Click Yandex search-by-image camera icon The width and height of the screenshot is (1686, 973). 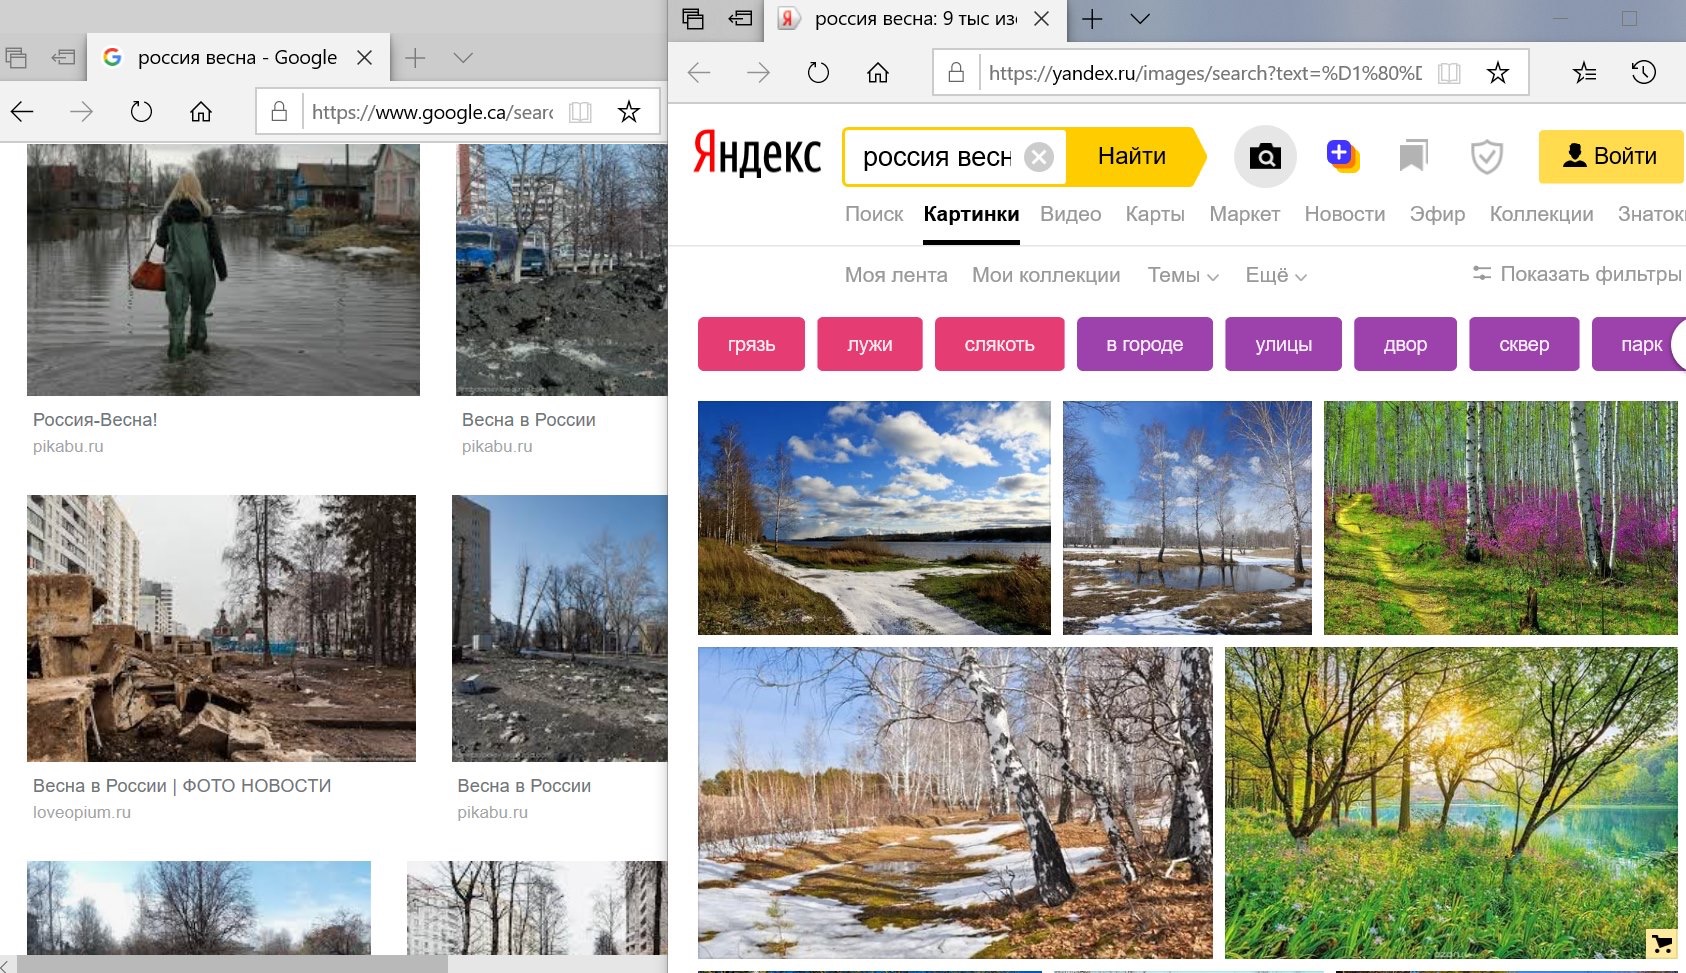(x=1265, y=157)
